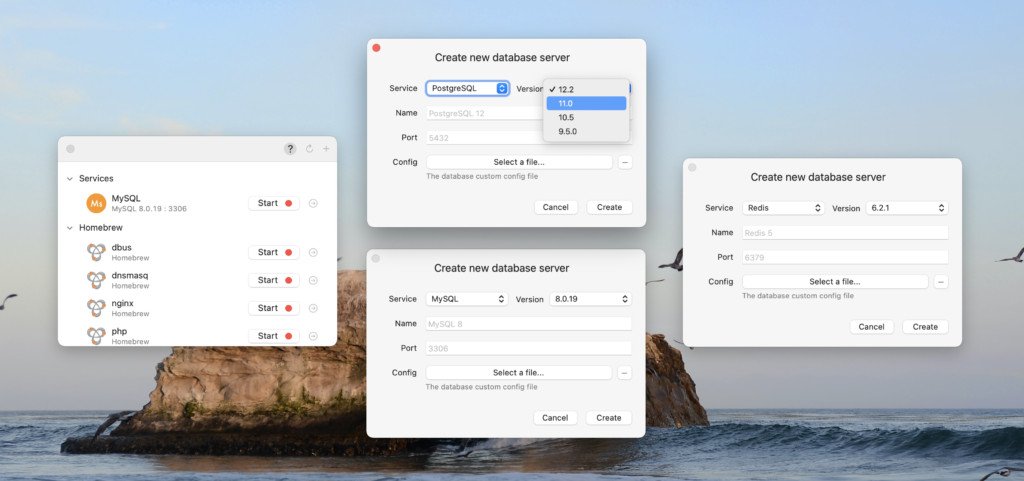1024x481 pixels.
Task: Open details arrow for dbus service
Action: coord(313,252)
